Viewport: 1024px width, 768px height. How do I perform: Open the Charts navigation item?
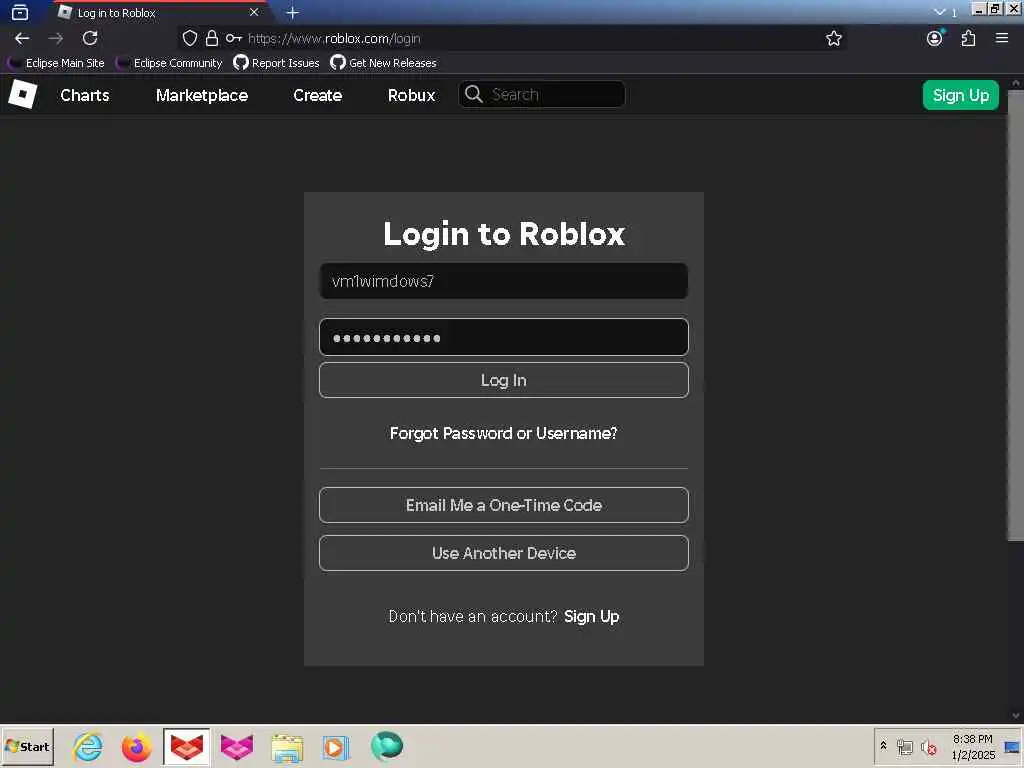coord(85,95)
